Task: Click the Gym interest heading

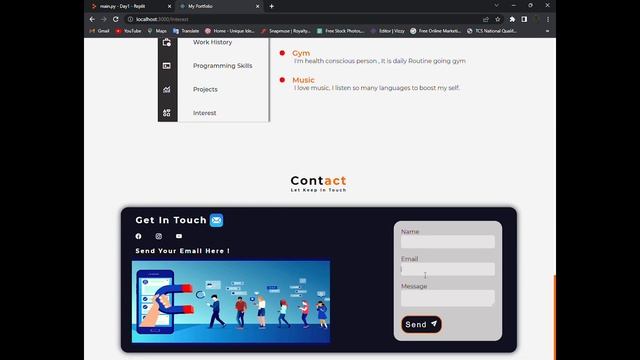Action: (x=301, y=53)
